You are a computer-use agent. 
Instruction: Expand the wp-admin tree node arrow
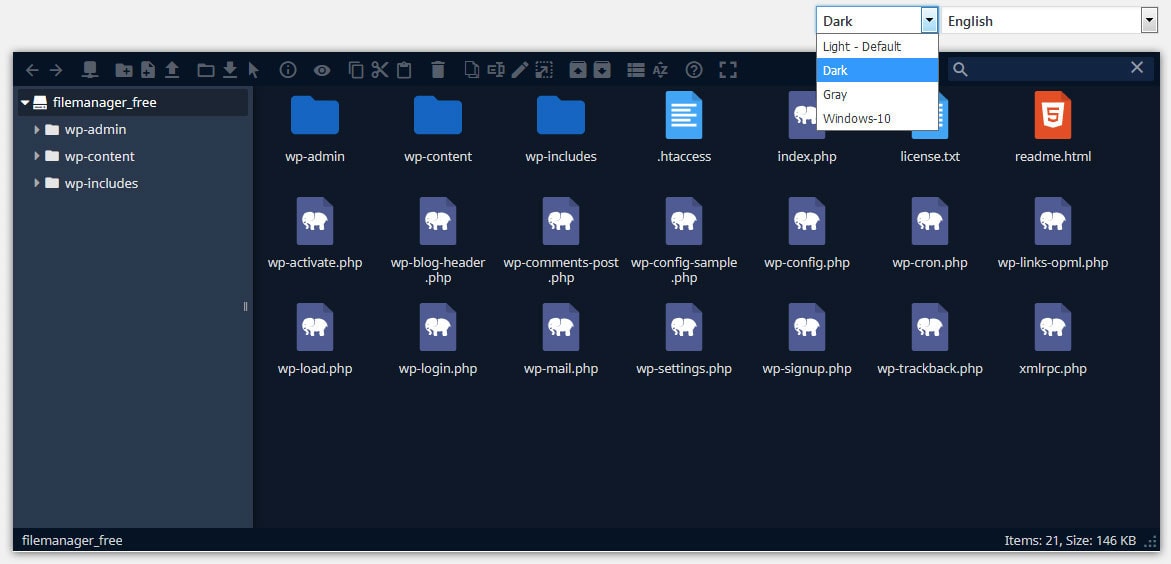37,130
